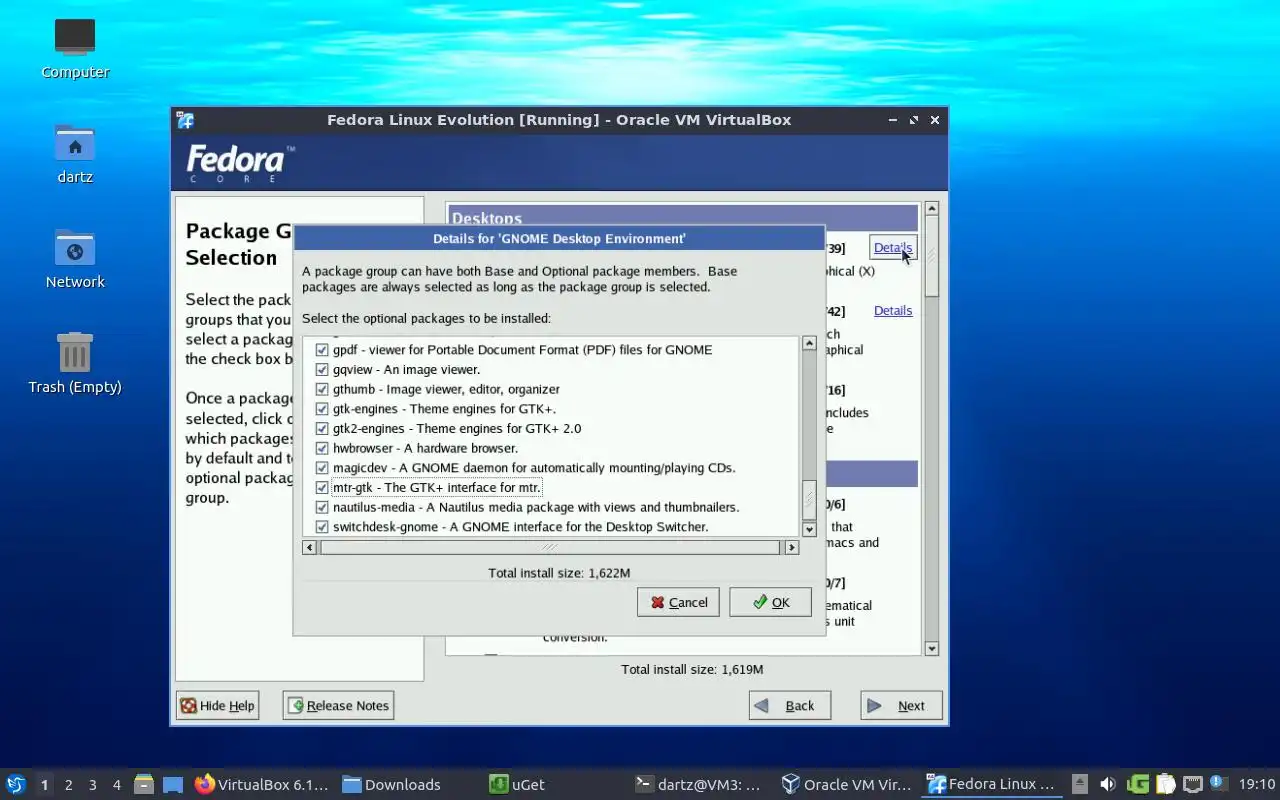1280x800 pixels.
Task: Click the volume speaker tray icon
Action: coord(1108,784)
